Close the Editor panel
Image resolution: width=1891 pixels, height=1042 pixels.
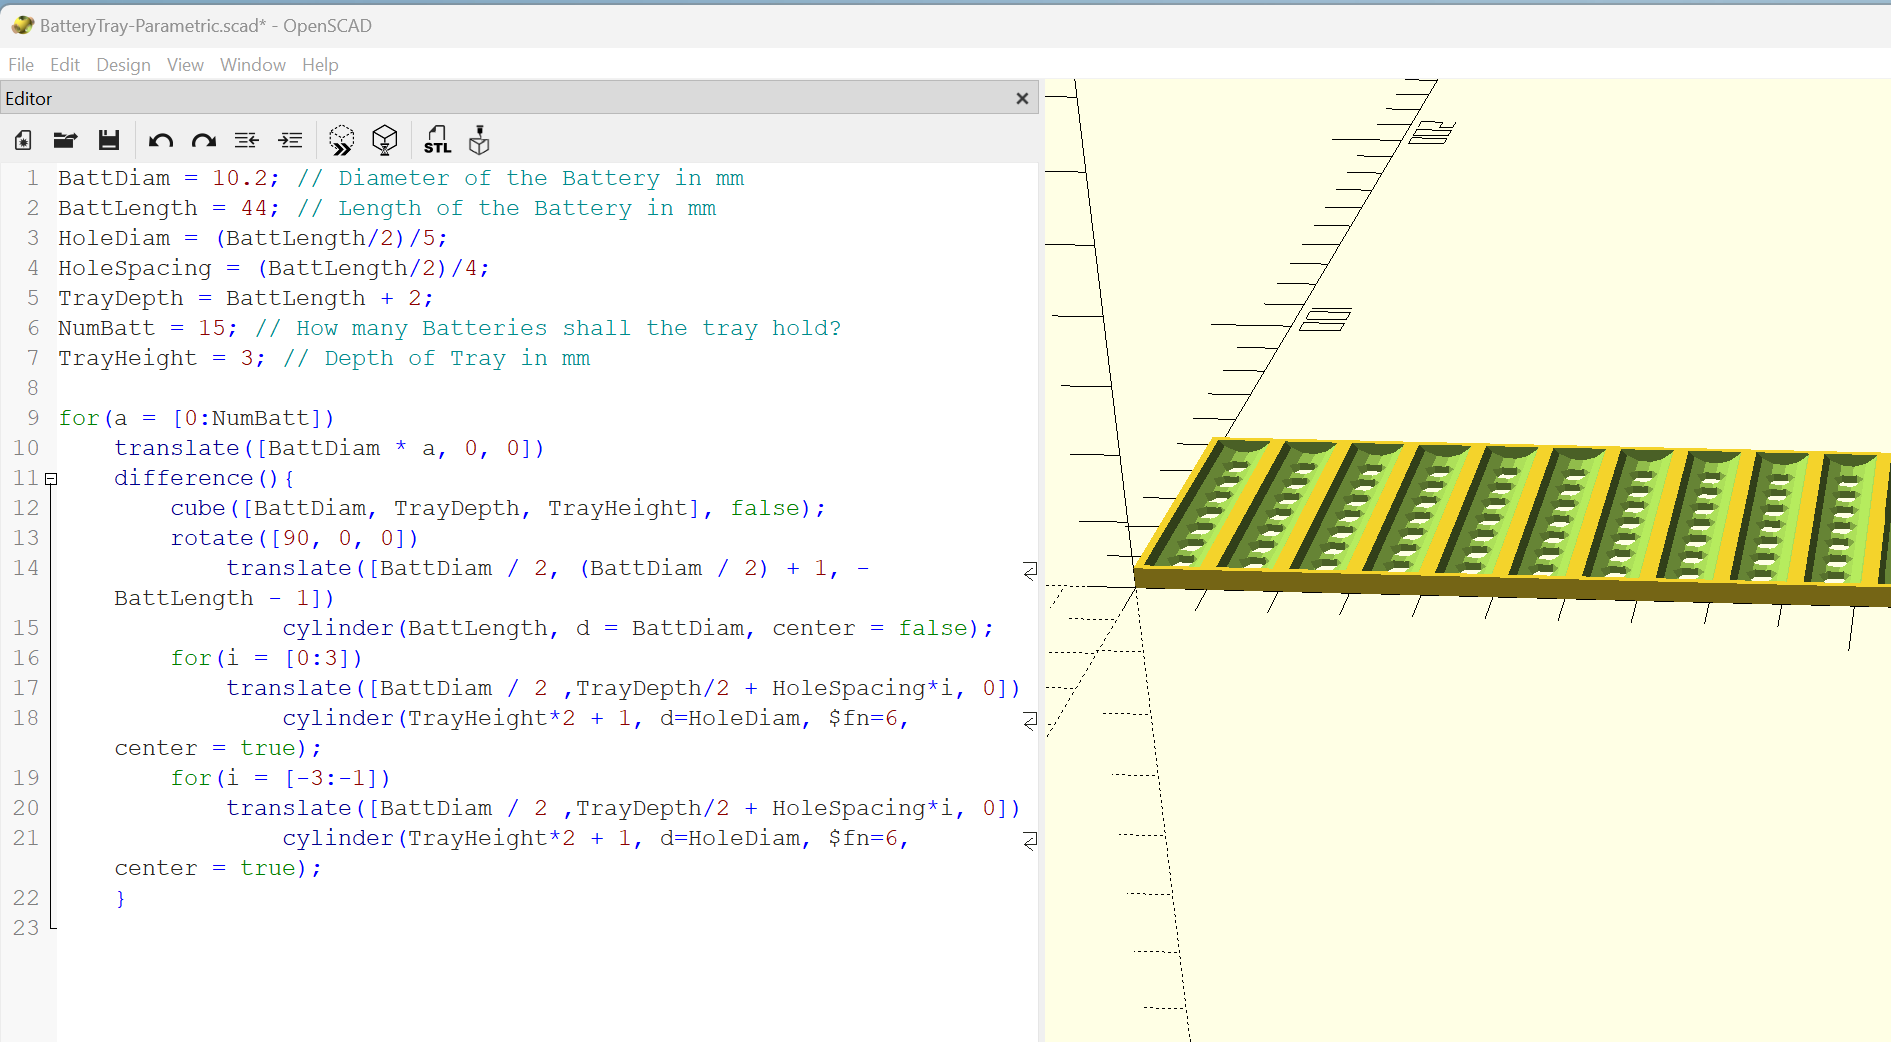tap(1022, 99)
